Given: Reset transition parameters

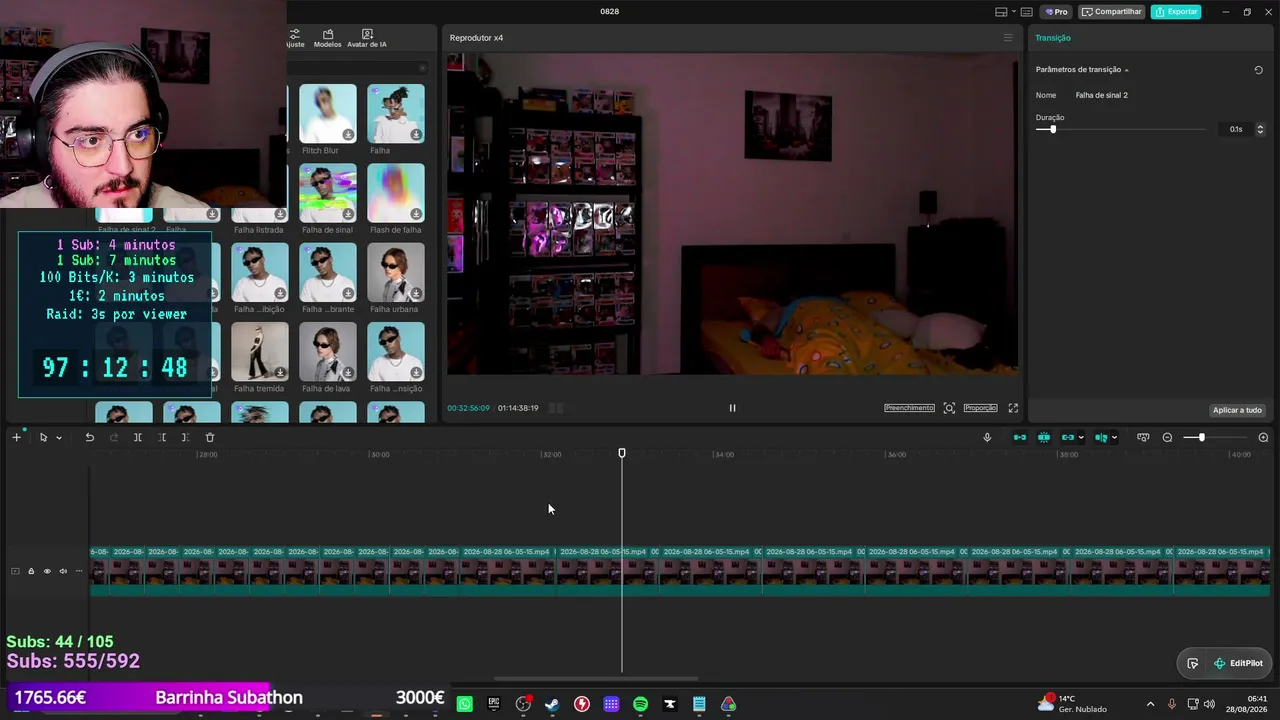Looking at the screenshot, I should [1258, 70].
